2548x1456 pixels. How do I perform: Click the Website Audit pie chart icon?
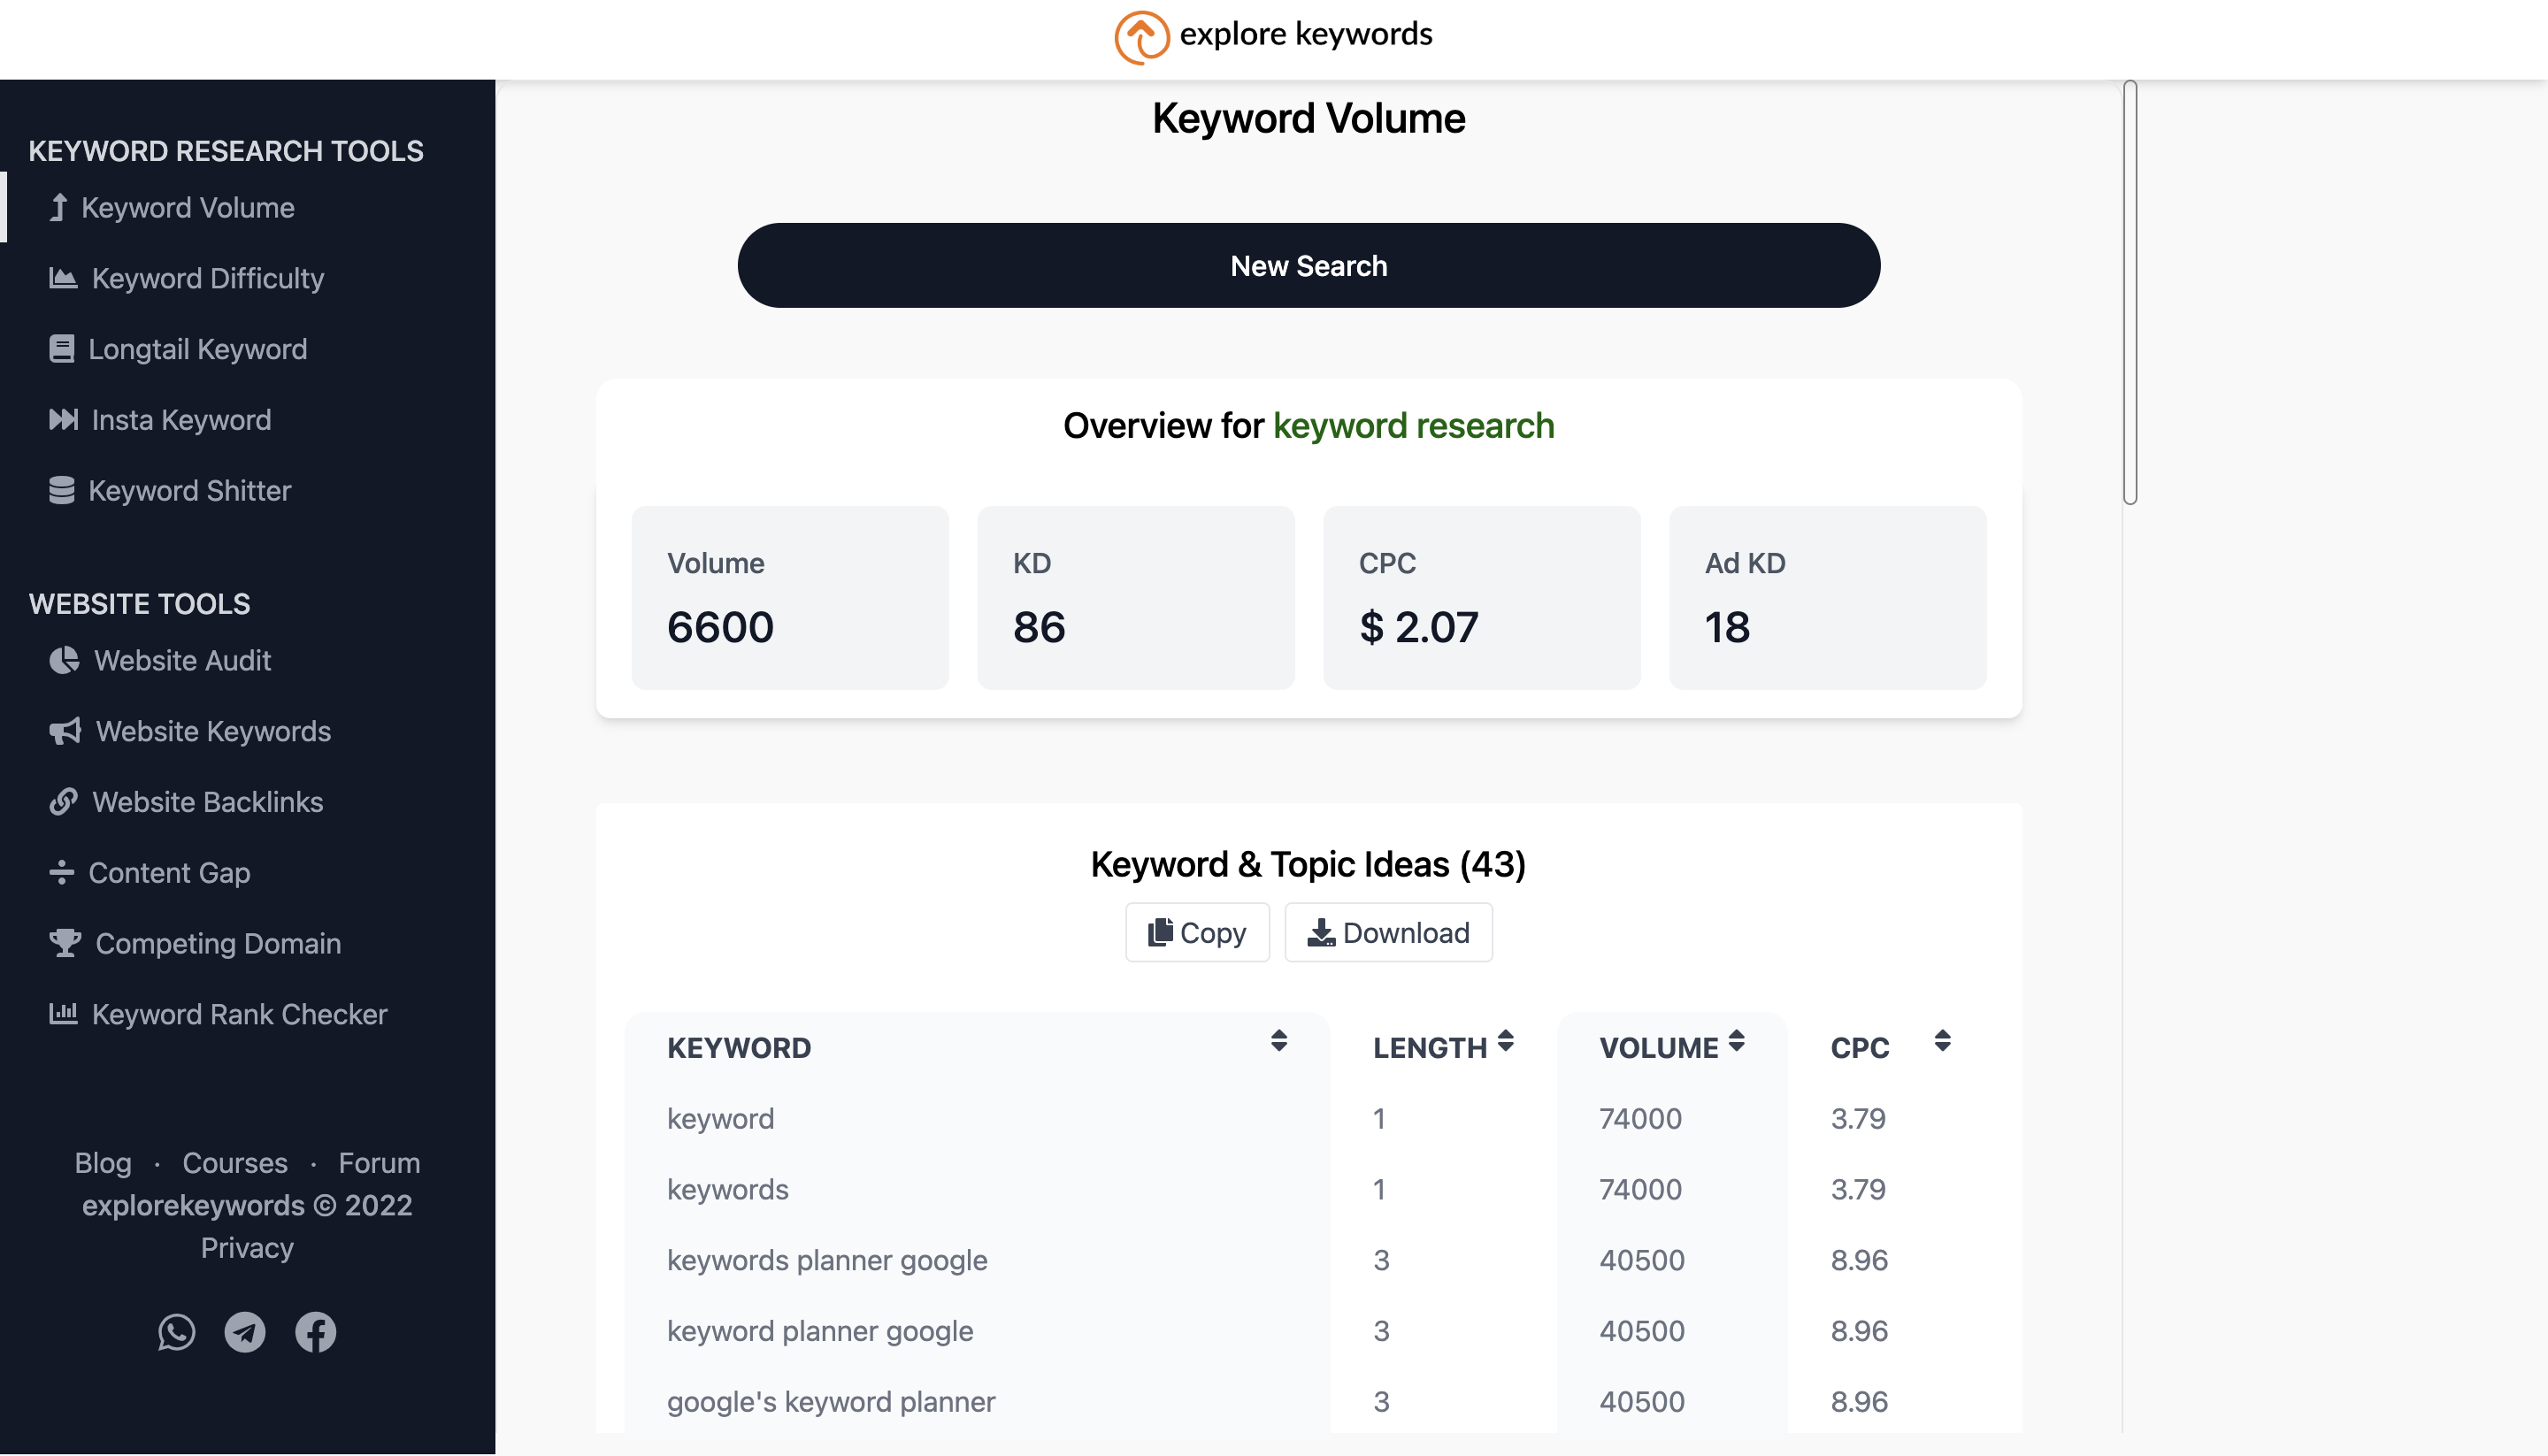pyautogui.click(x=64, y=660)
